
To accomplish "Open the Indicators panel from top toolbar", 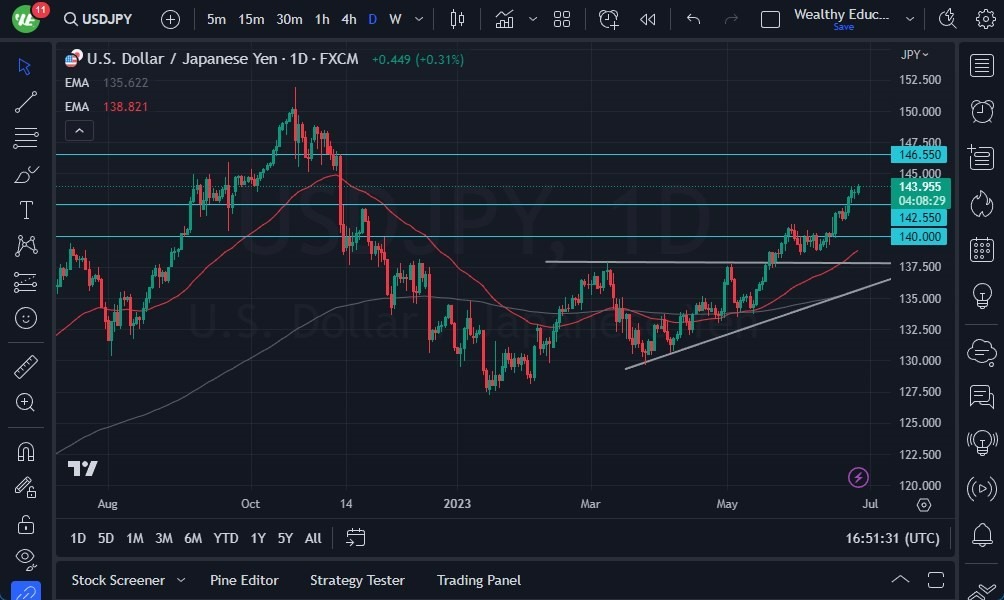I will coord(504,18).
